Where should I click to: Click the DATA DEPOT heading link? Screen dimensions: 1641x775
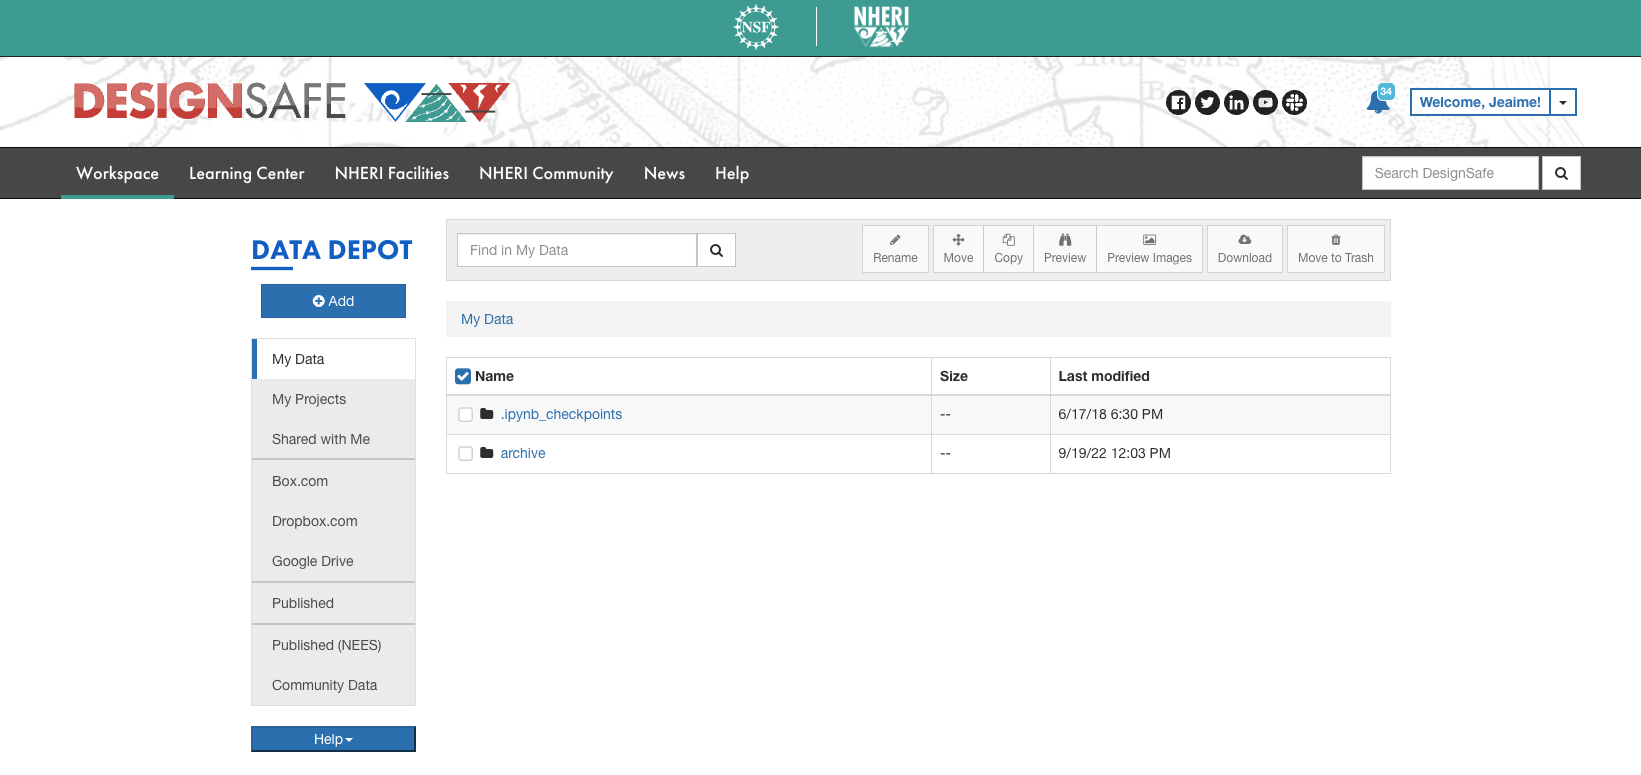point(332,250)
